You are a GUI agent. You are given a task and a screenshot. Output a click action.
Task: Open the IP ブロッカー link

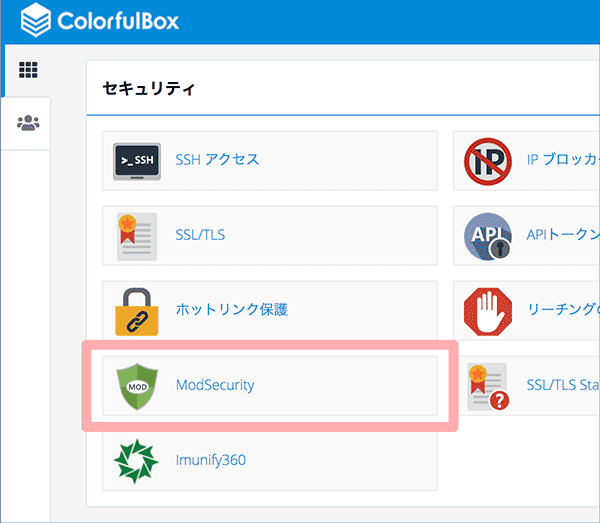(x=562, y=160)
